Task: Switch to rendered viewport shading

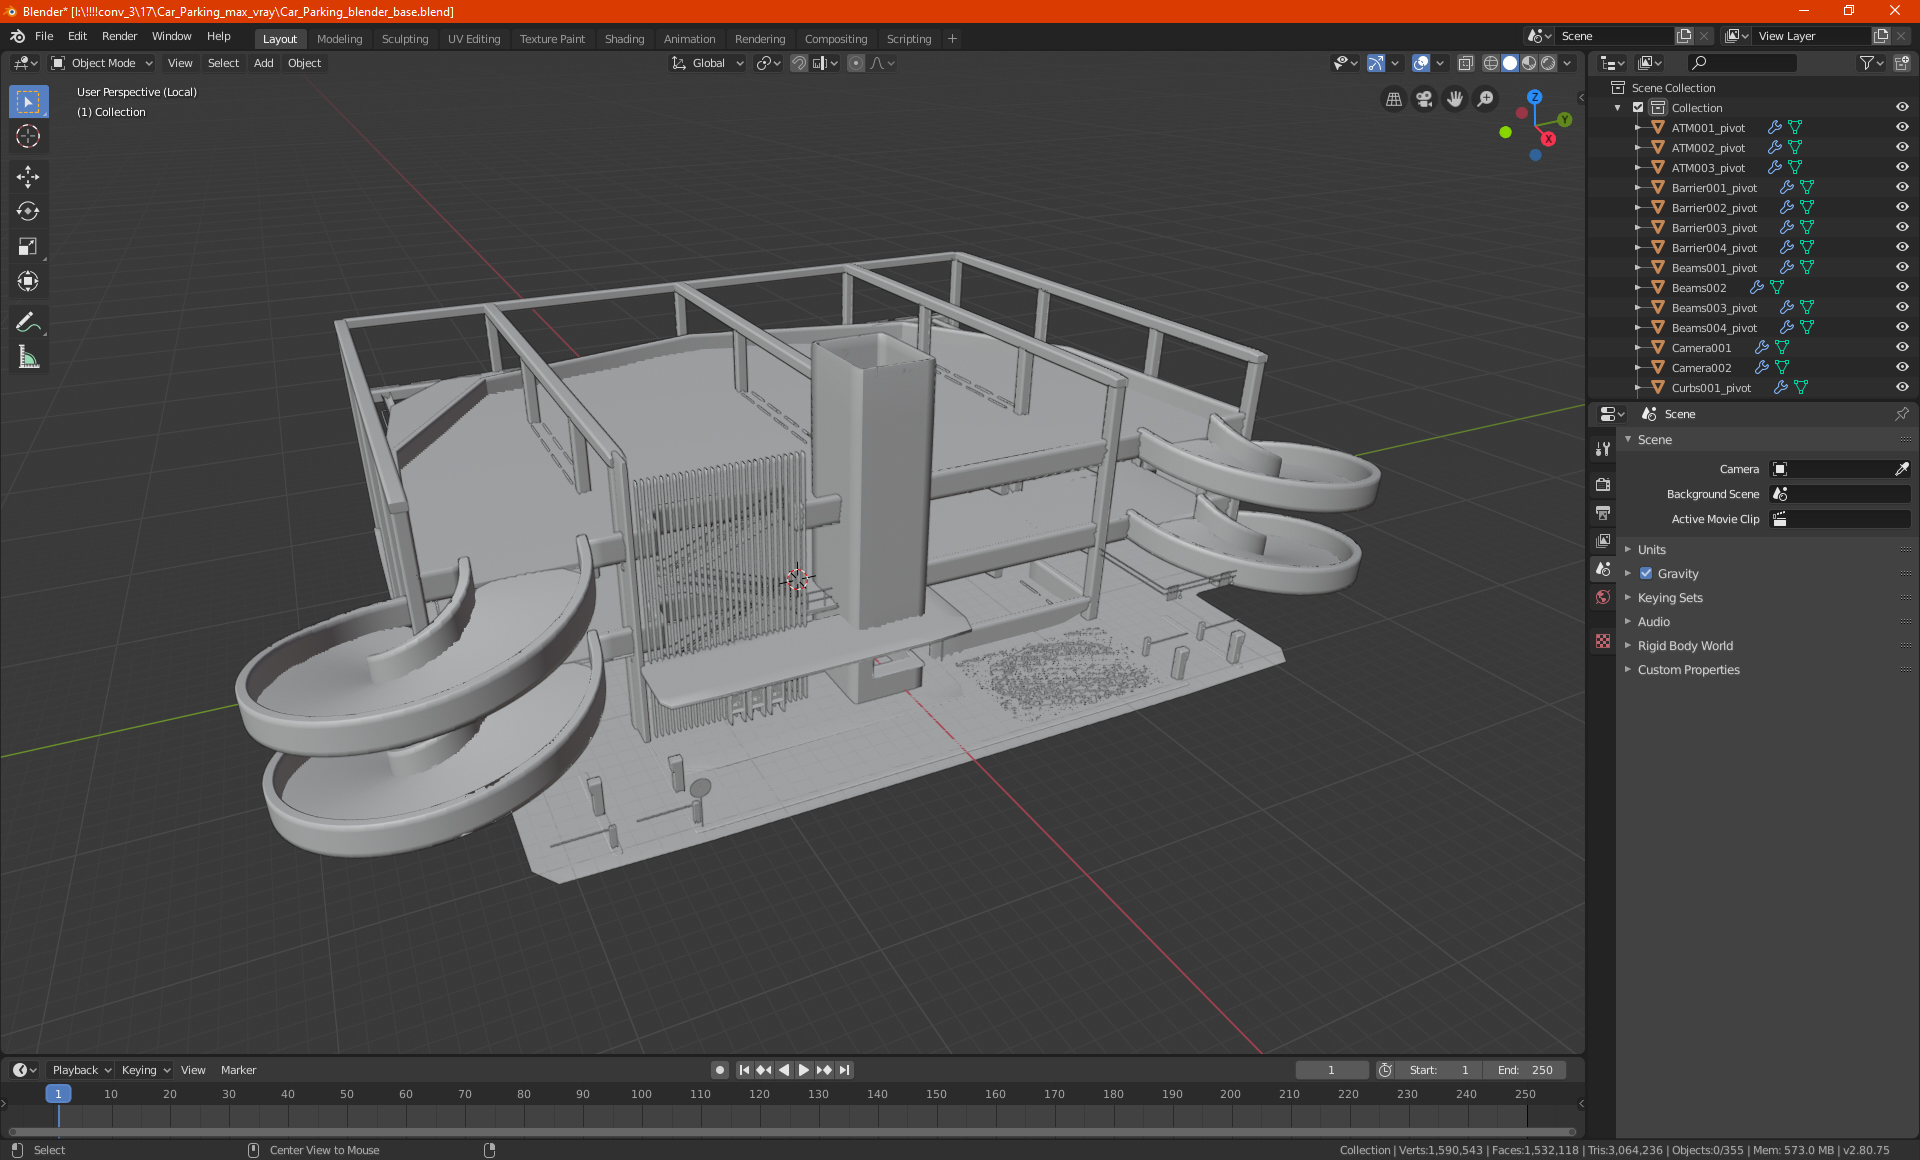Action: pos(1548,63)
